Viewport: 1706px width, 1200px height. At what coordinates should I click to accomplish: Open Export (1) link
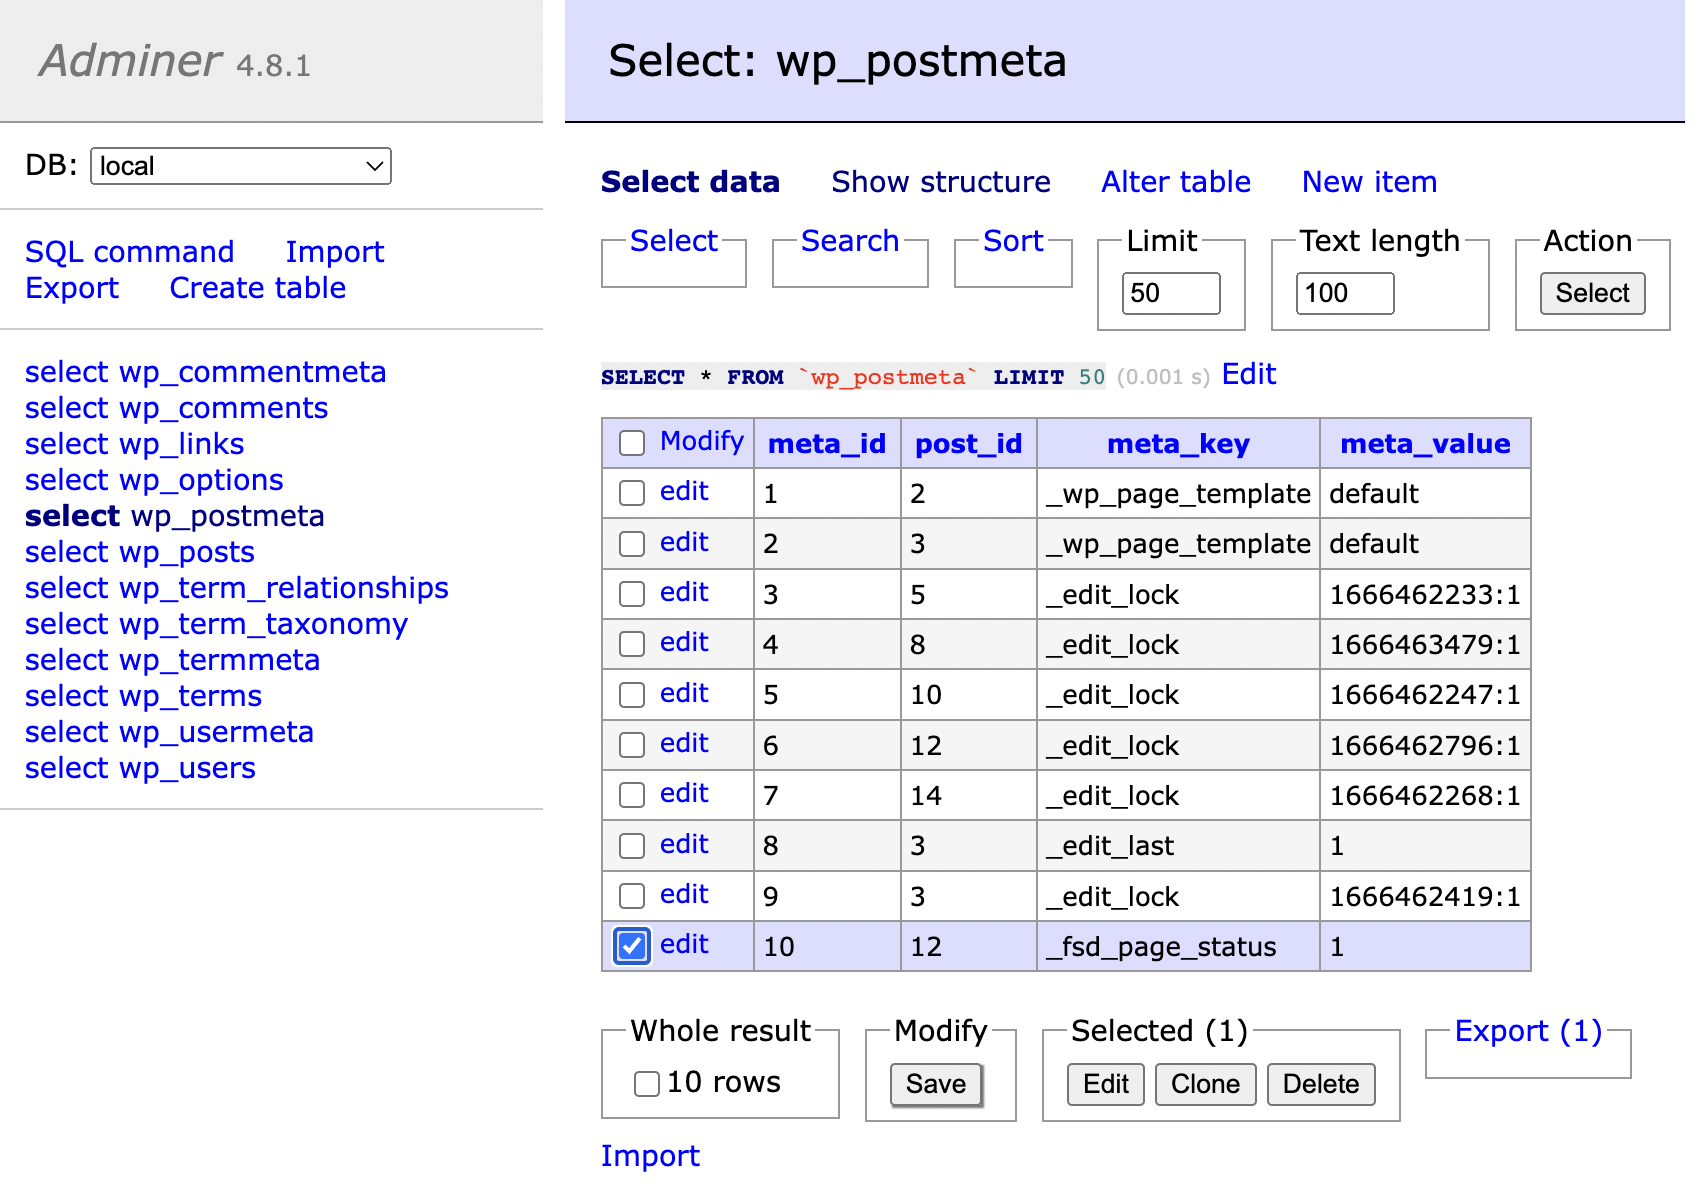click(x=1527, y=1031)
